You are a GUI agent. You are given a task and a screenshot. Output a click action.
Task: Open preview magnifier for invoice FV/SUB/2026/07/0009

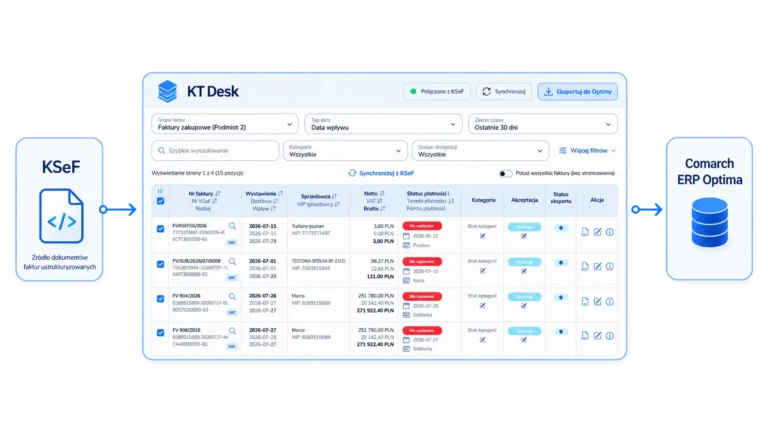pos(232,262)
